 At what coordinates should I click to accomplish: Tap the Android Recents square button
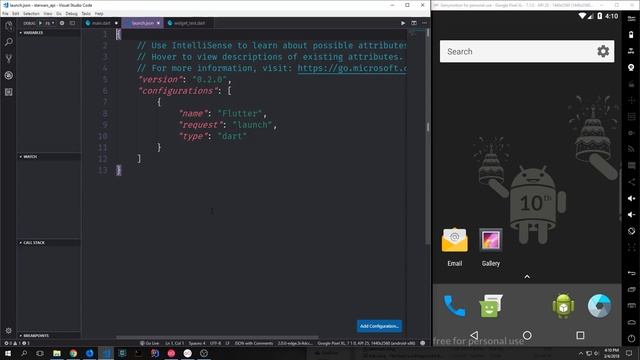[580, 335]
